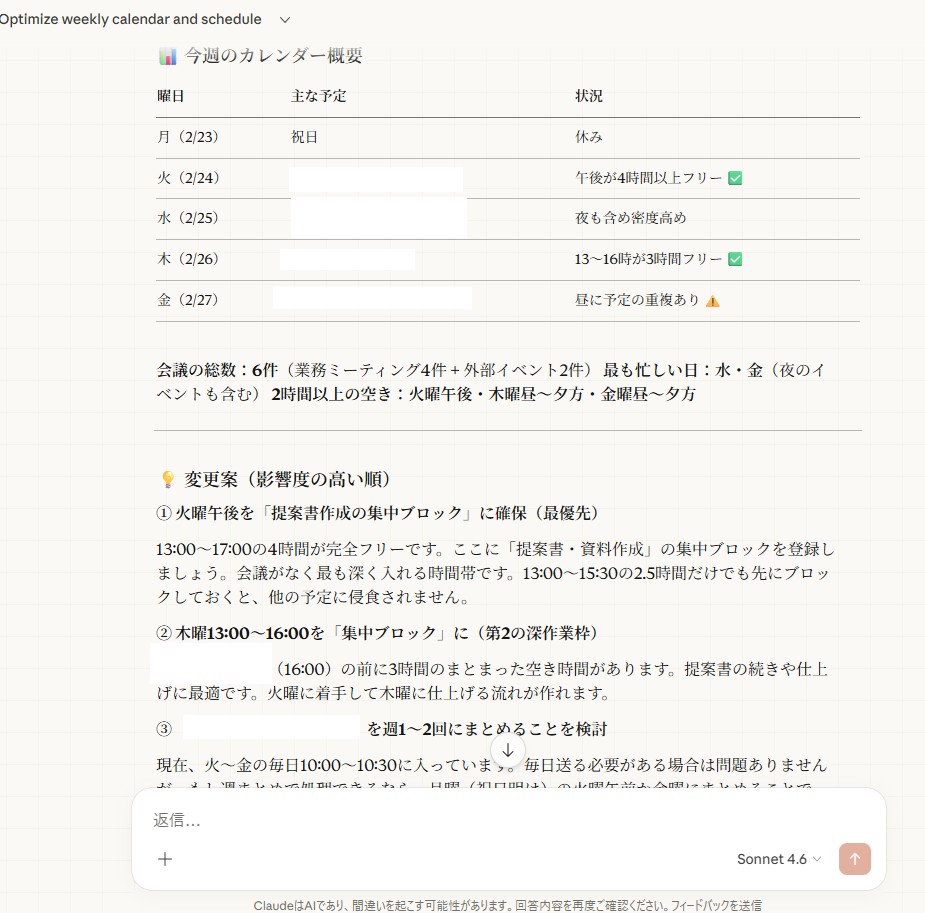Click the ③ 週1〜2回にまとめる heading
Image resolution: width=925 pixels, height=913 pixels.
[x=382, y=730]
